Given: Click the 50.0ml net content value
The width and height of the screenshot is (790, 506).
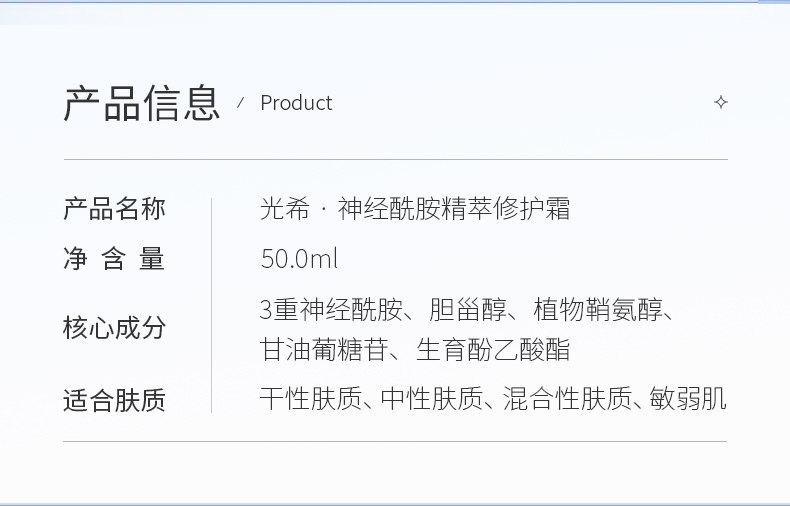Looking at the screenshot, I should [x=299, y=260].
